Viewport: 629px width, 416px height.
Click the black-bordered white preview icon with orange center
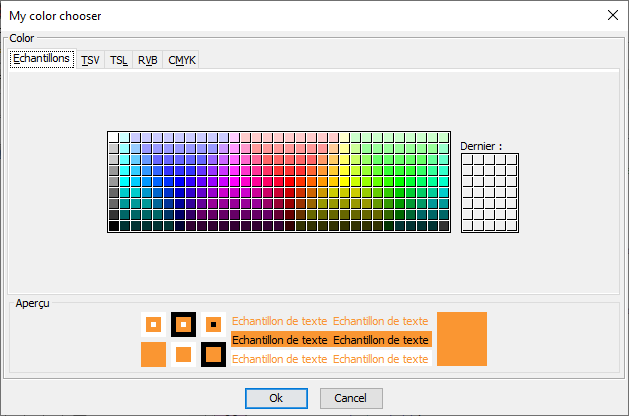[x=183, y=324]
